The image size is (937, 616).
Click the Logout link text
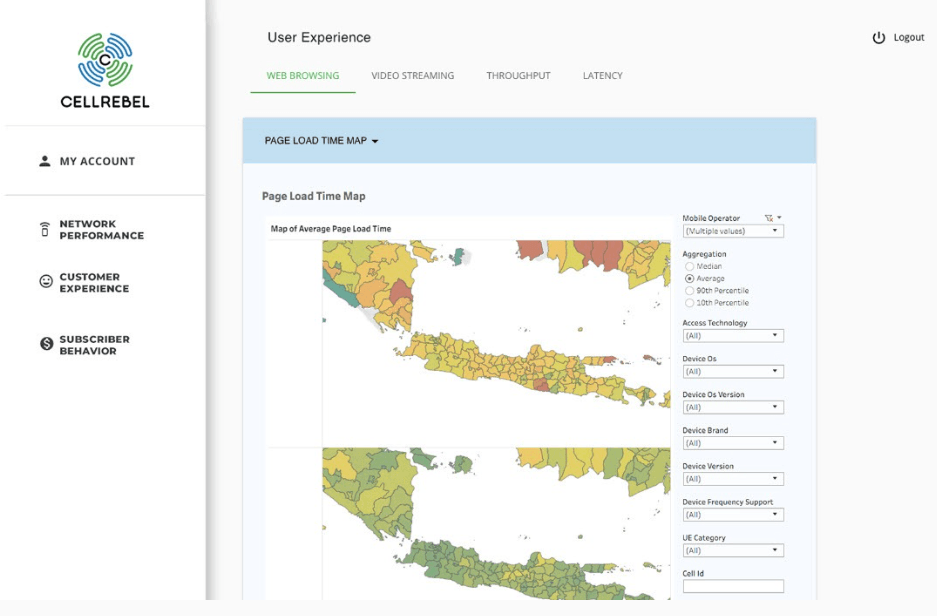point(908,38)
